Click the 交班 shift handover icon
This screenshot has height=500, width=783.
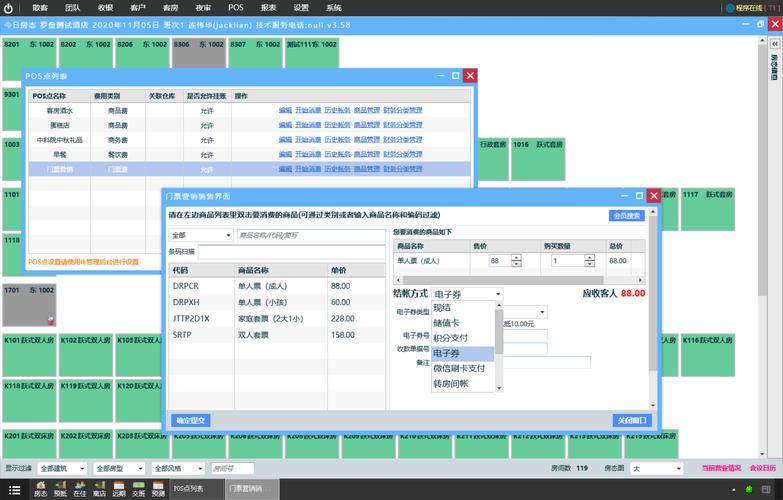pos(138,488)
